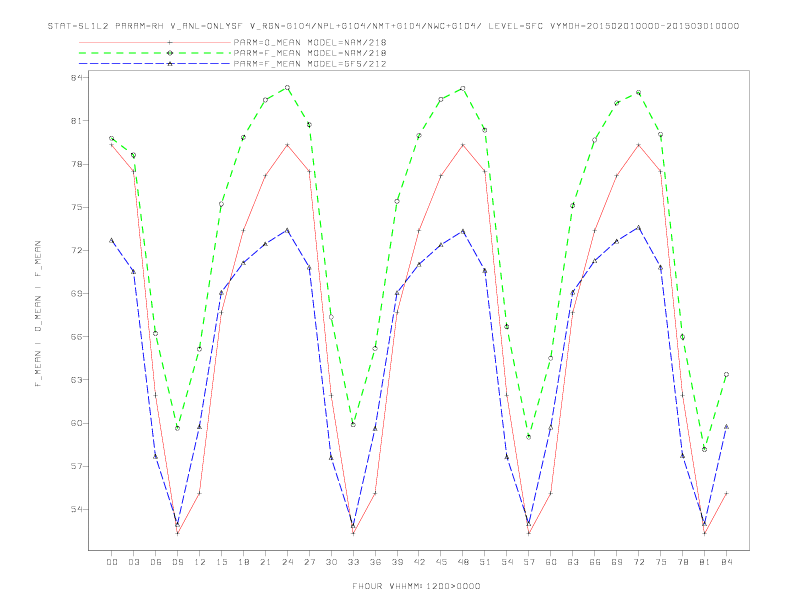Click x-axis forecast hour label 81
The image size is (792, 612).
click(x=705, y=562)
